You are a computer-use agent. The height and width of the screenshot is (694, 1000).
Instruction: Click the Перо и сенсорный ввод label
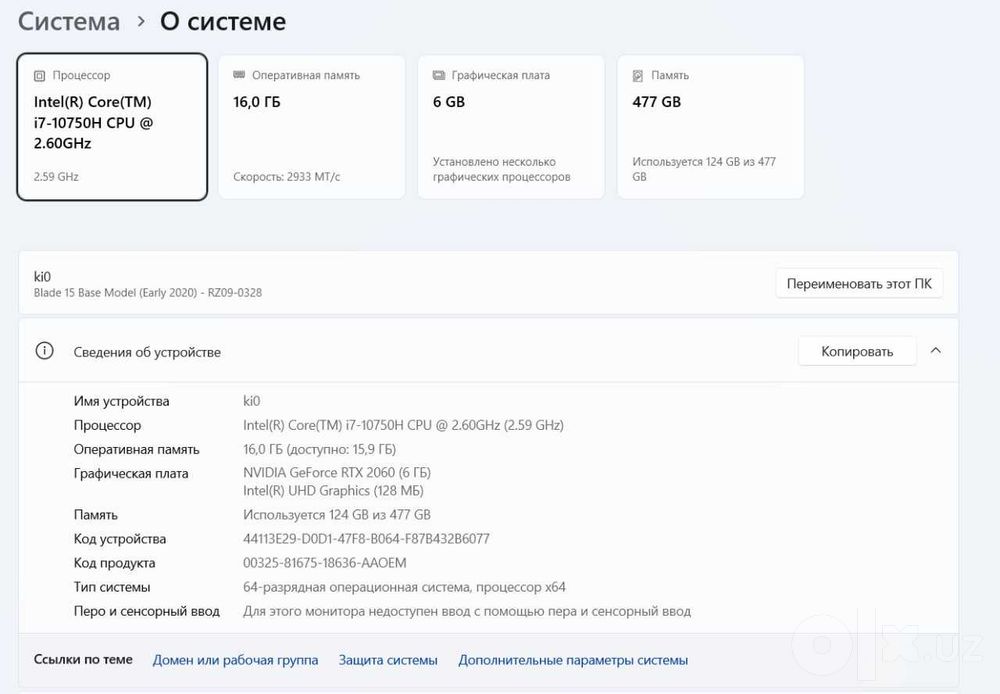(147, 611)
